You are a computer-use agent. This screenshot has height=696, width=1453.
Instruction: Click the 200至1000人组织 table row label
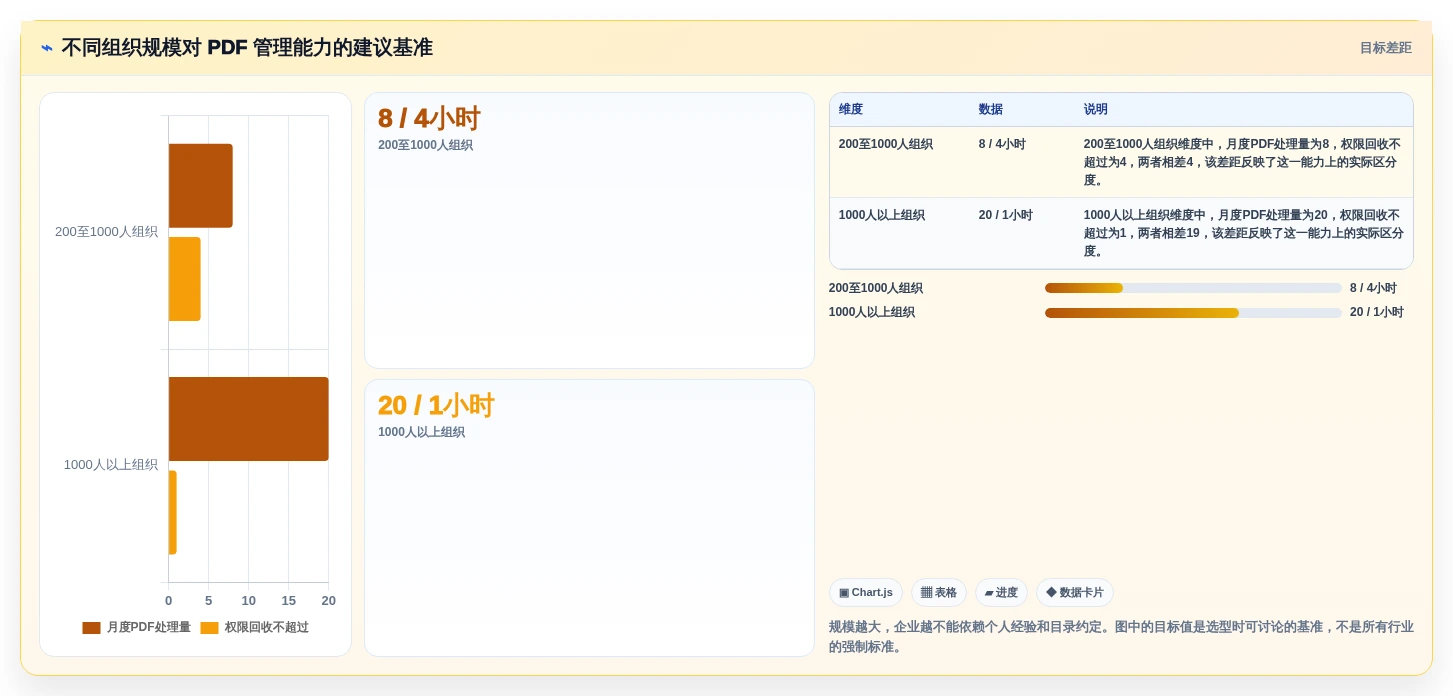(x=886, y=144)
